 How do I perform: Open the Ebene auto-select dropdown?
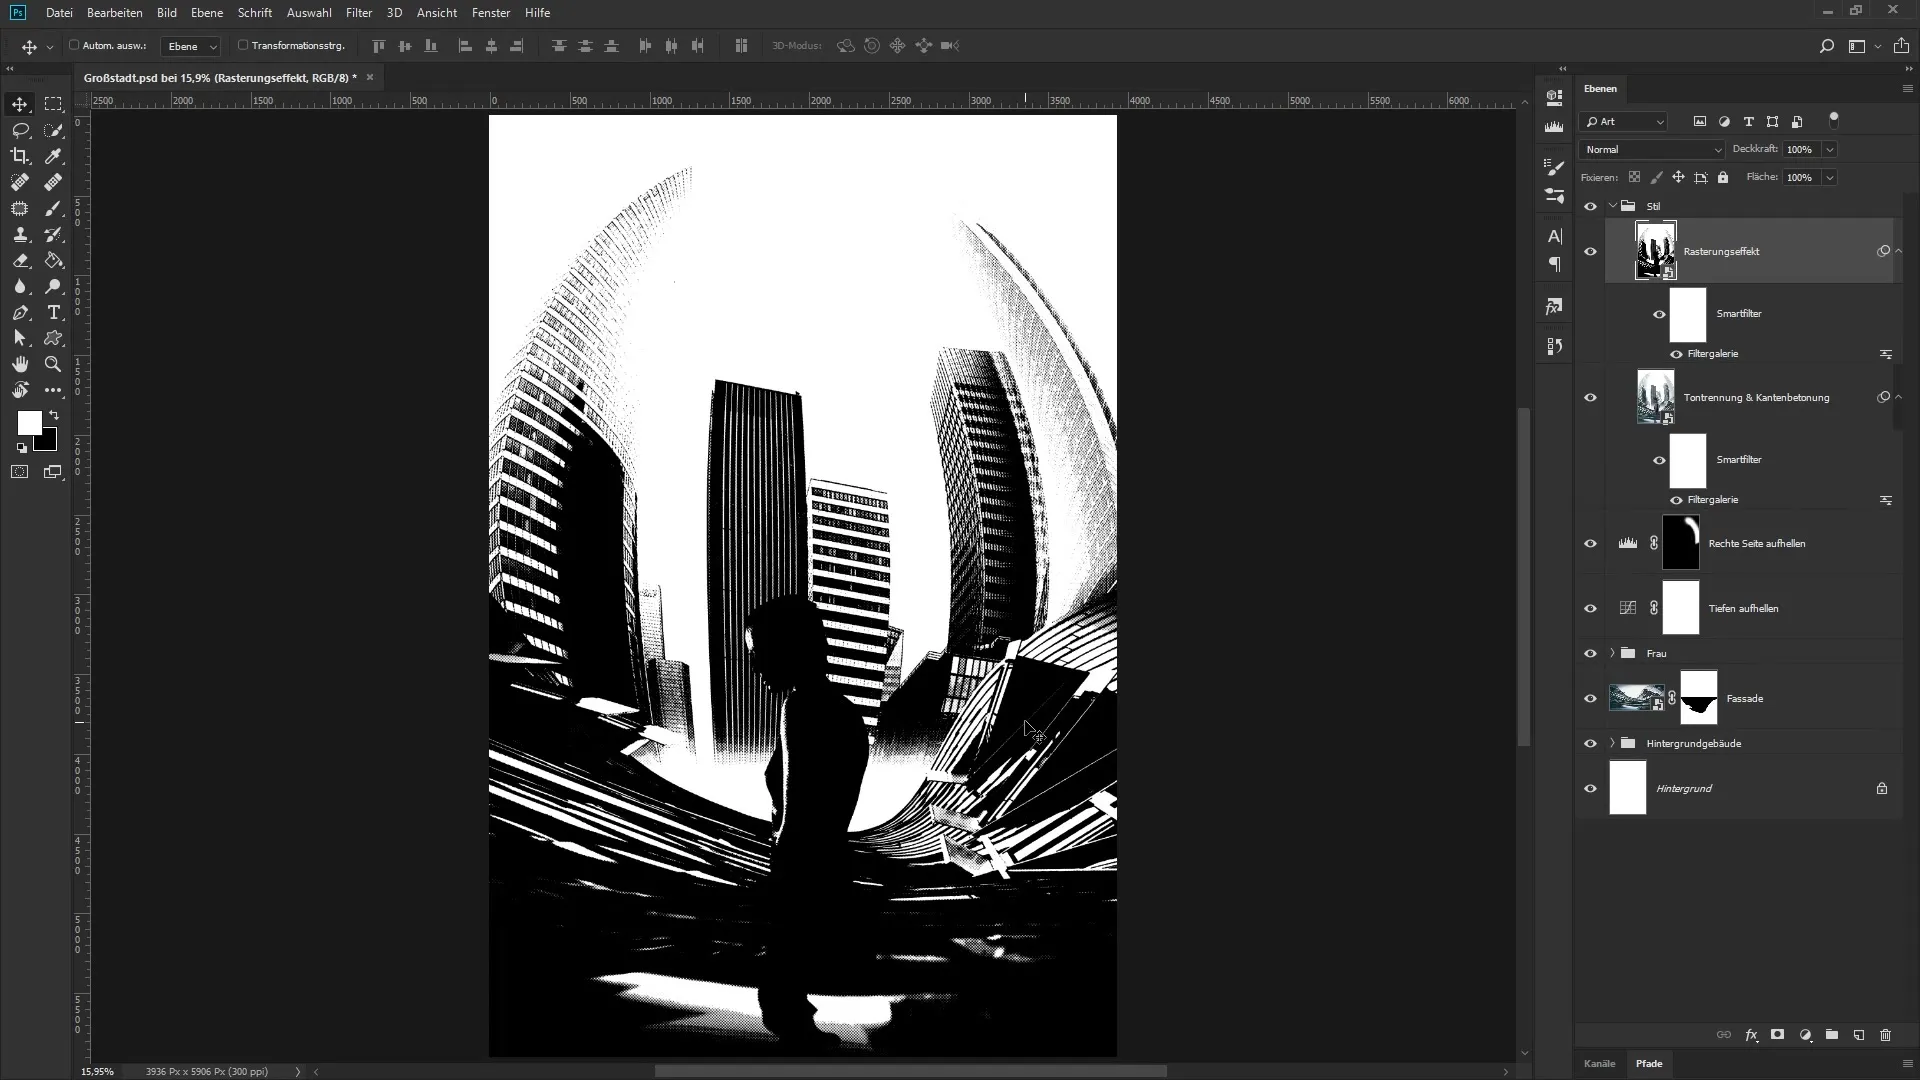(190, 46)
